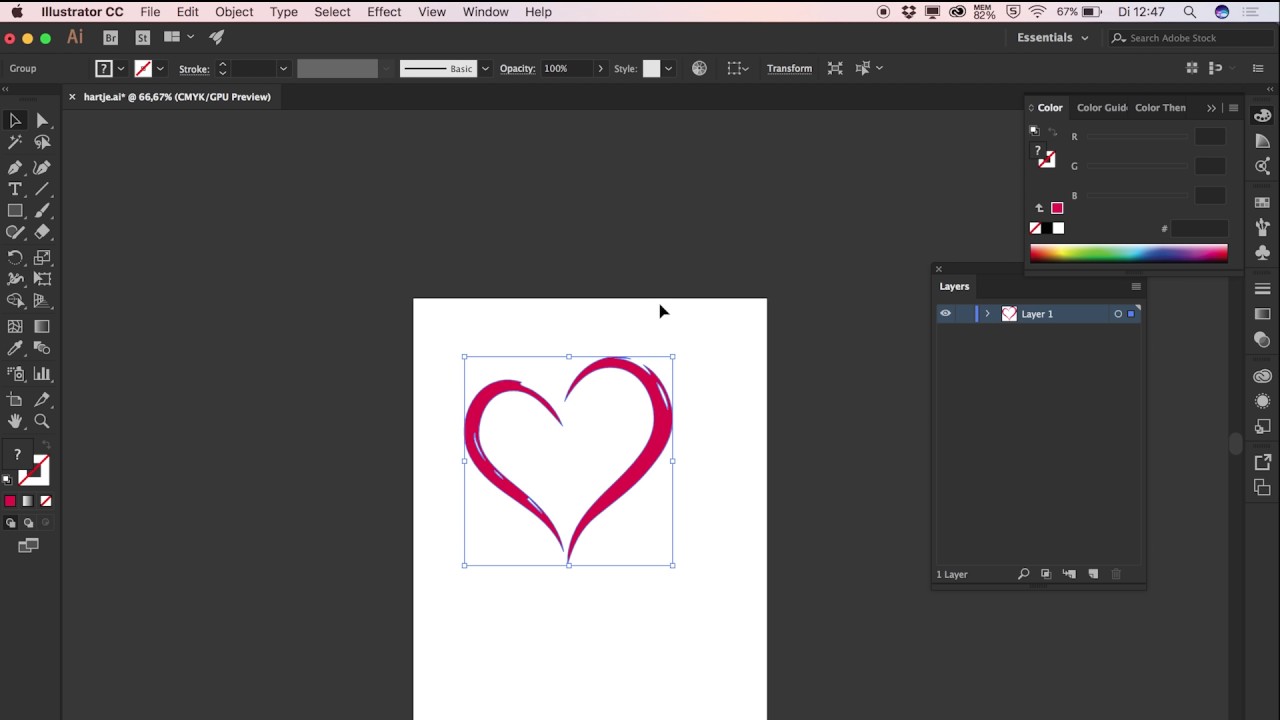Select the Line Segment tool

click(42, 189)
